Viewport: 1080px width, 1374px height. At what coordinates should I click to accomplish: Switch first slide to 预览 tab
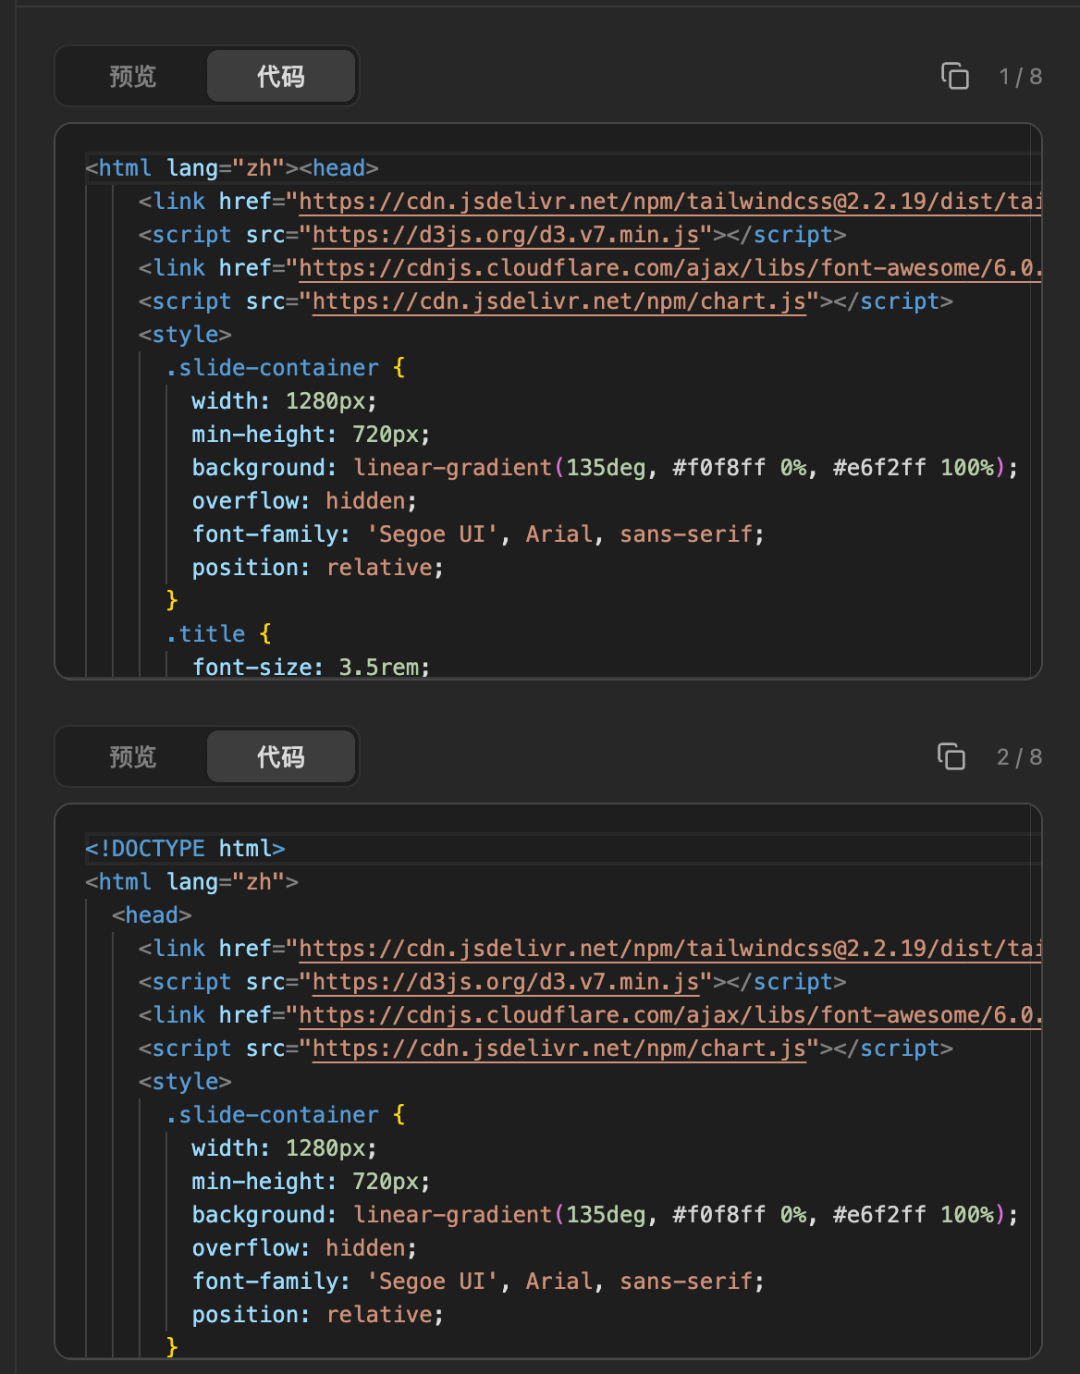pyautogui.click(x=133, y=76)
